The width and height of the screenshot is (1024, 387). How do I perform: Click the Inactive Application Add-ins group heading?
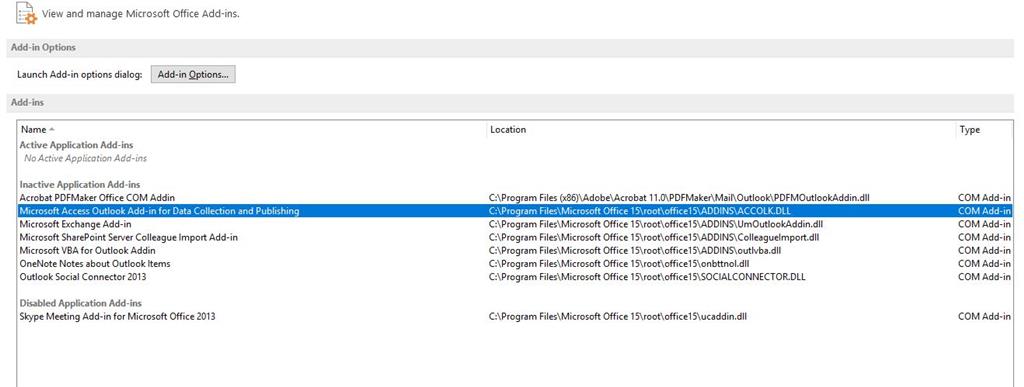click(x=80, y=185)
